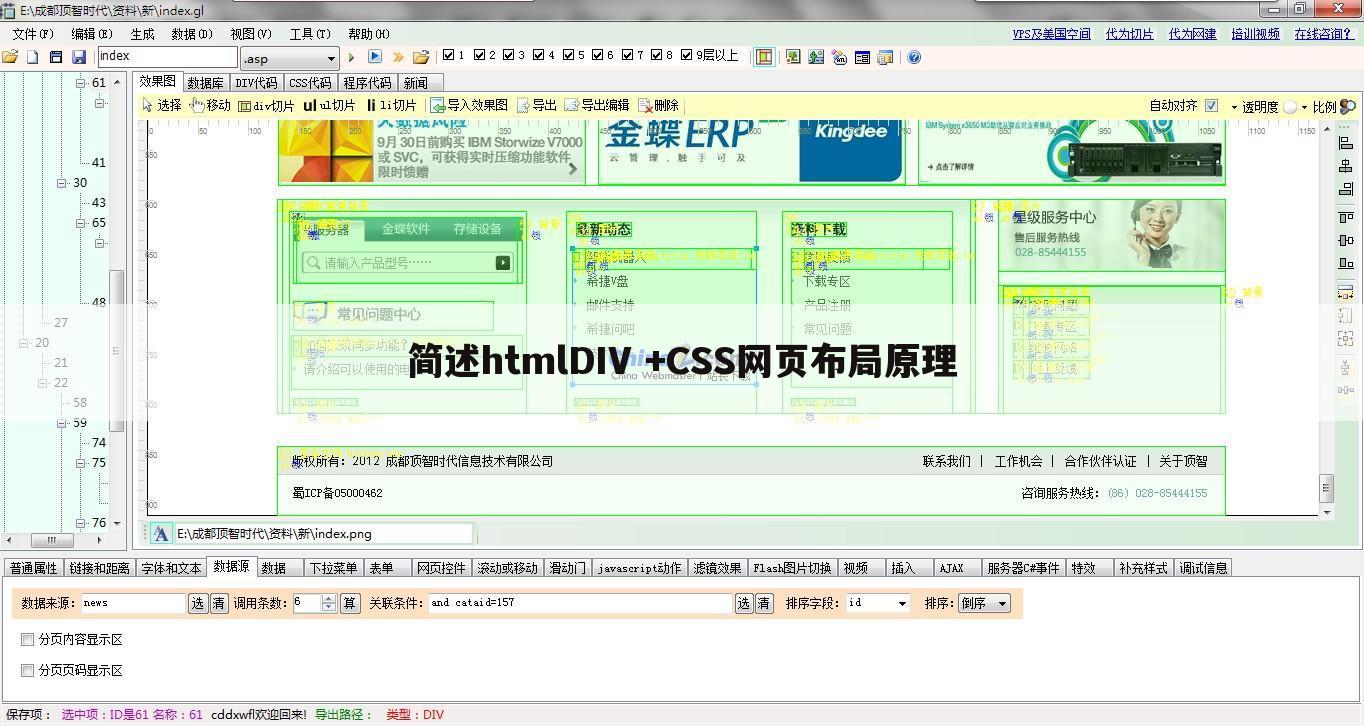Click the yellow-framed layout toggle icon

[x=764, y=57]
